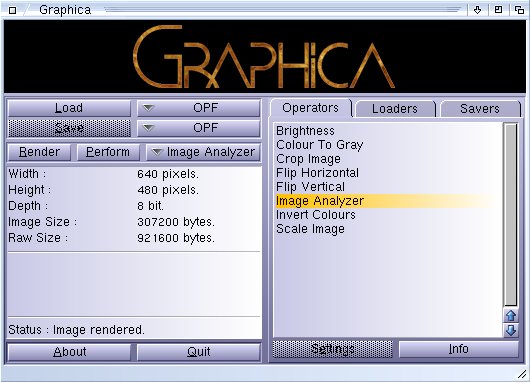This screenshot has height=382, width=530.
Task: Click the window resize grip icon
Action: pos(522,374)
